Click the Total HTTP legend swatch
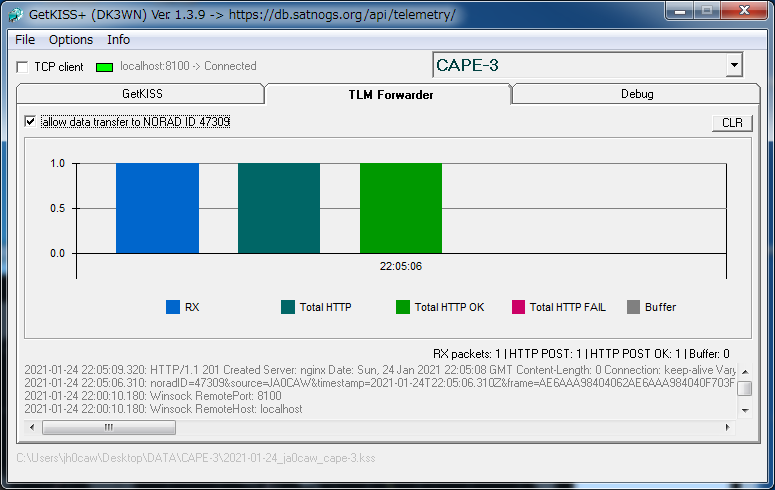This screenshot has height=490, width=775. (x=288, y=307)
